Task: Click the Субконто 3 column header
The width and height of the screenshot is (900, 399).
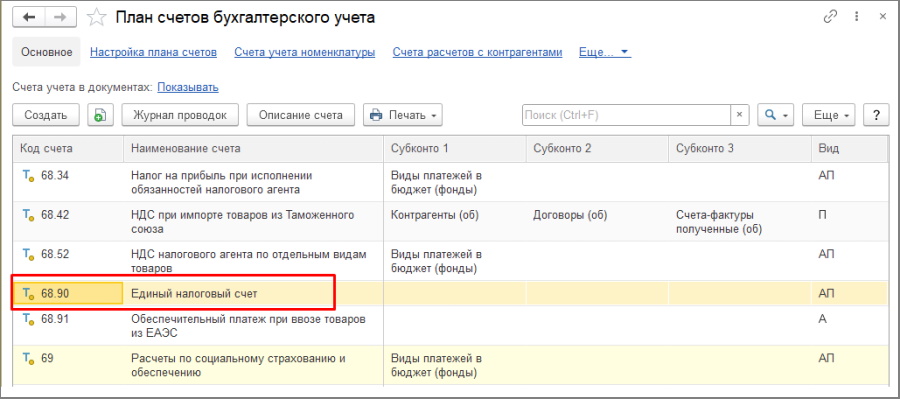Action: tap(740, 149)
